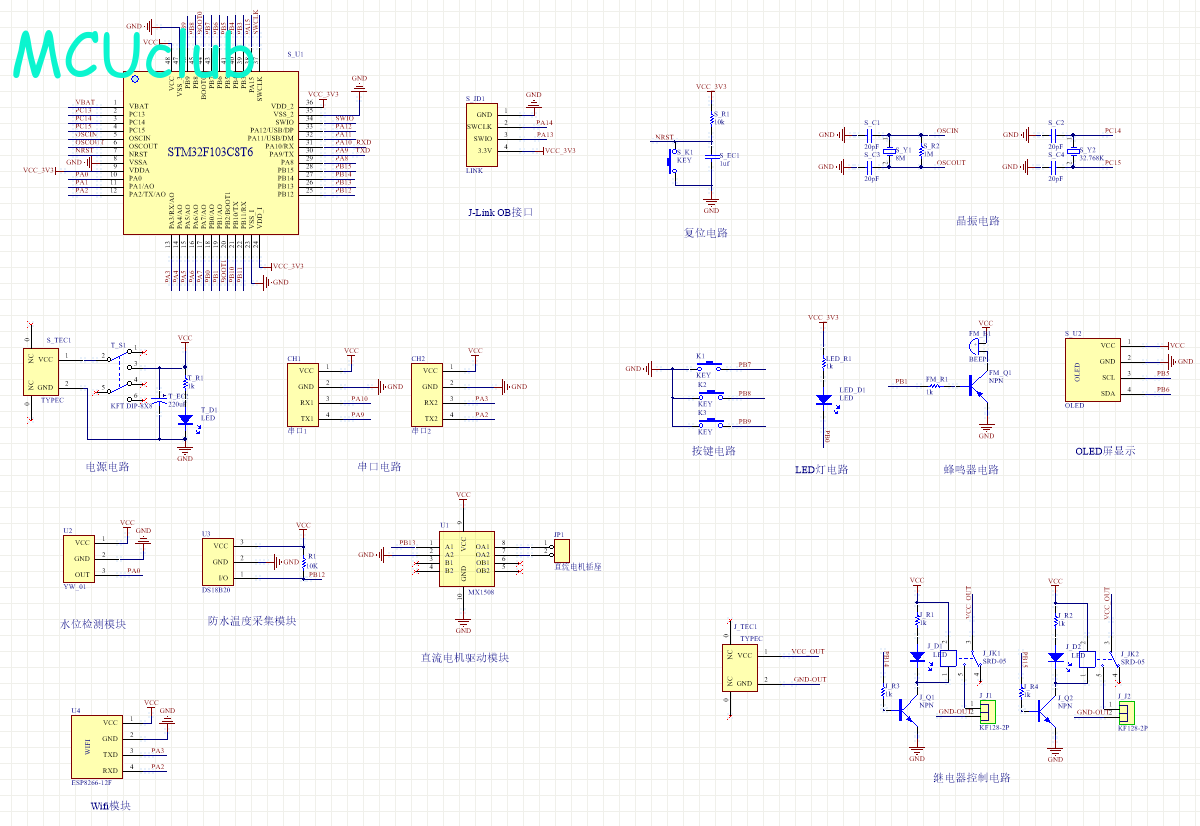This screenshot has height=826, width=1200.
Task: Click the S_C4 20pF capacitor
Action: pyautogui.click(x=1055, y=166)
